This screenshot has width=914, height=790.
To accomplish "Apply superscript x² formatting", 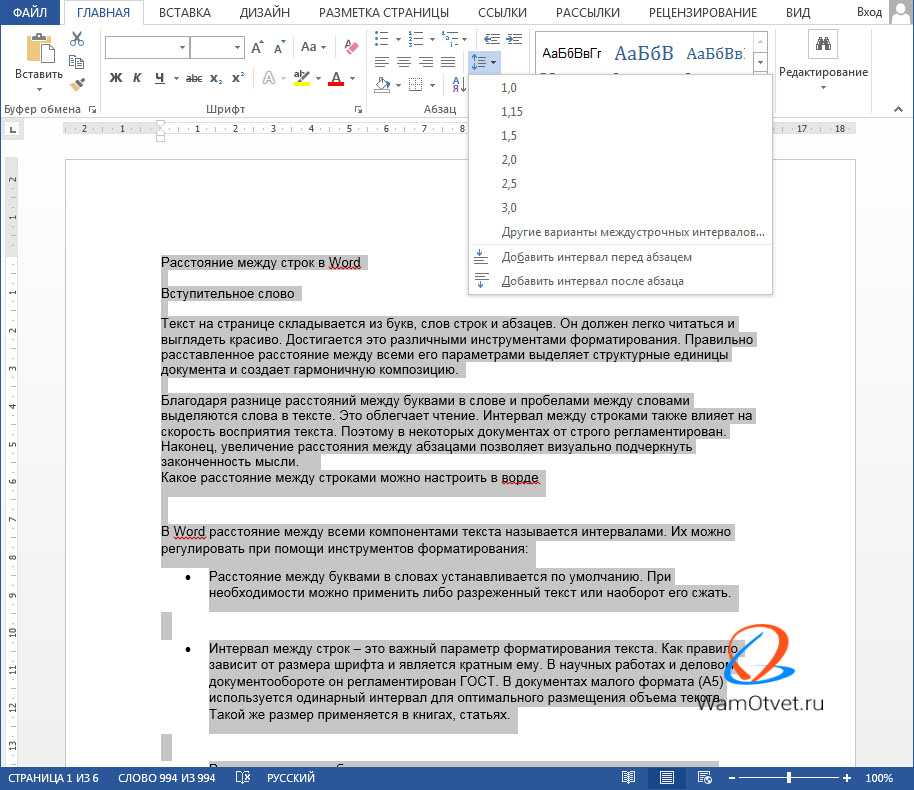I will tap(237, 78).
